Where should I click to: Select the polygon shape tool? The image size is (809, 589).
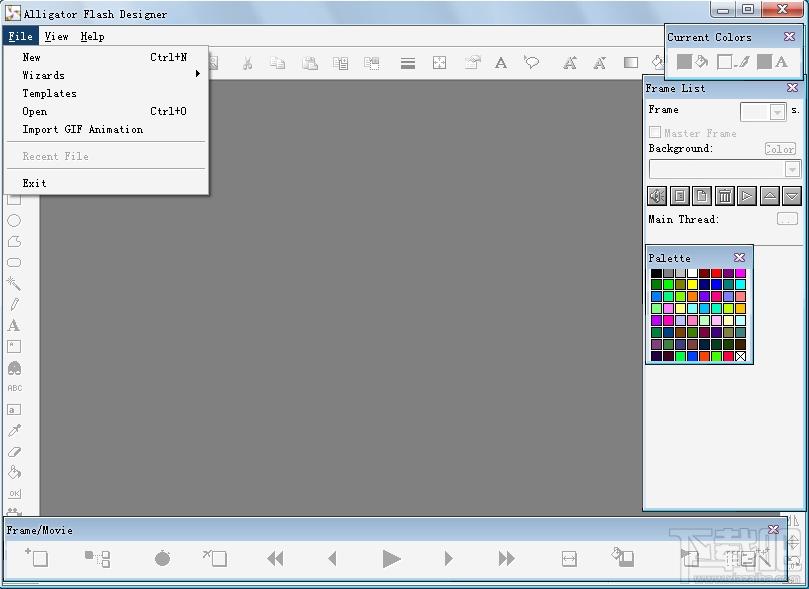point(14,241)
